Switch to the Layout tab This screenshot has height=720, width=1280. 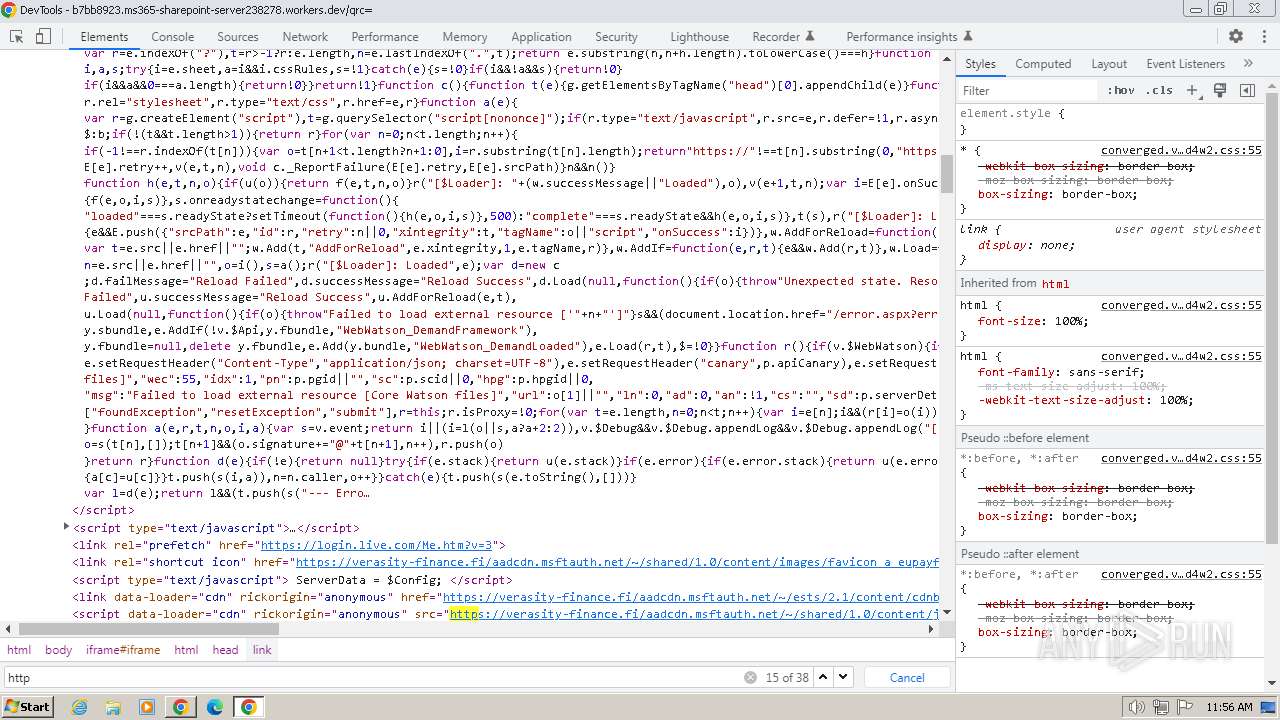[x=1109, y=63]
